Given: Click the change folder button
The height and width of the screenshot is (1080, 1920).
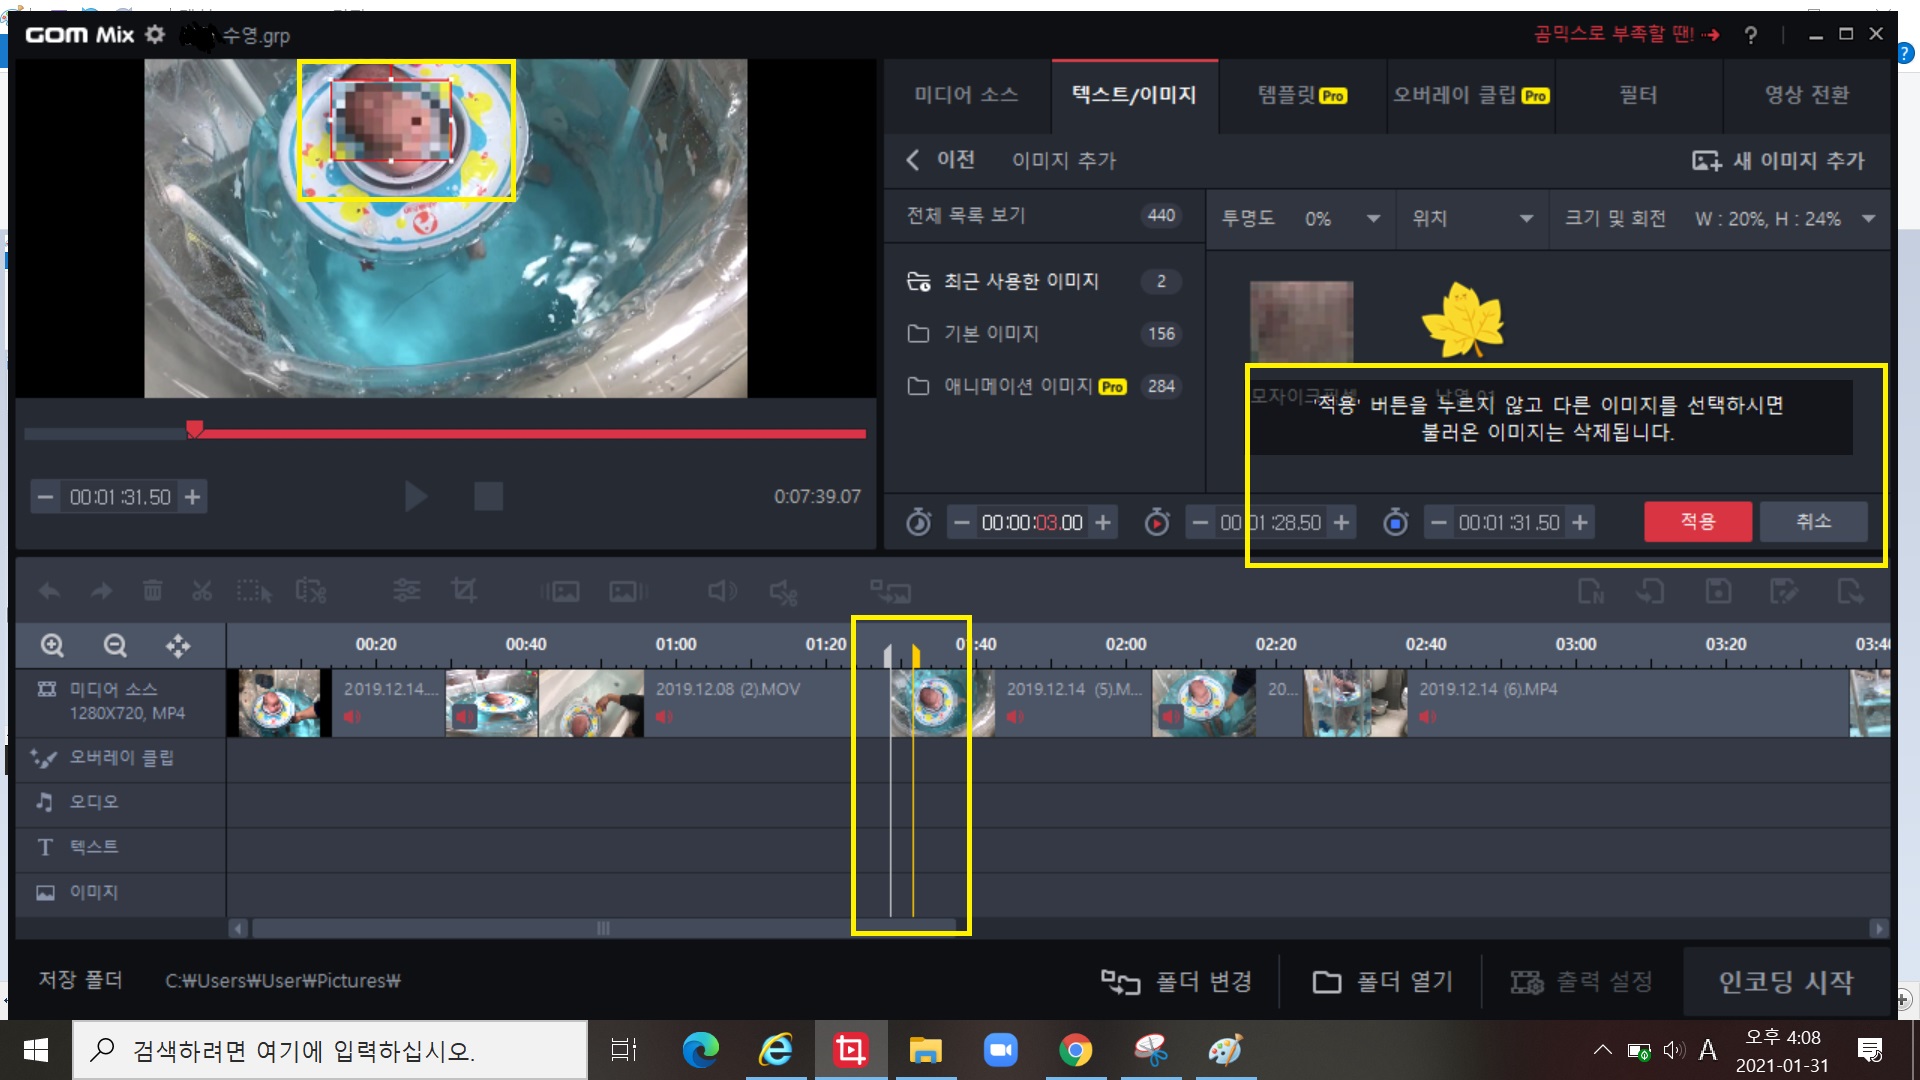Looking at the screenshot, I should (x=1176, y=982).
